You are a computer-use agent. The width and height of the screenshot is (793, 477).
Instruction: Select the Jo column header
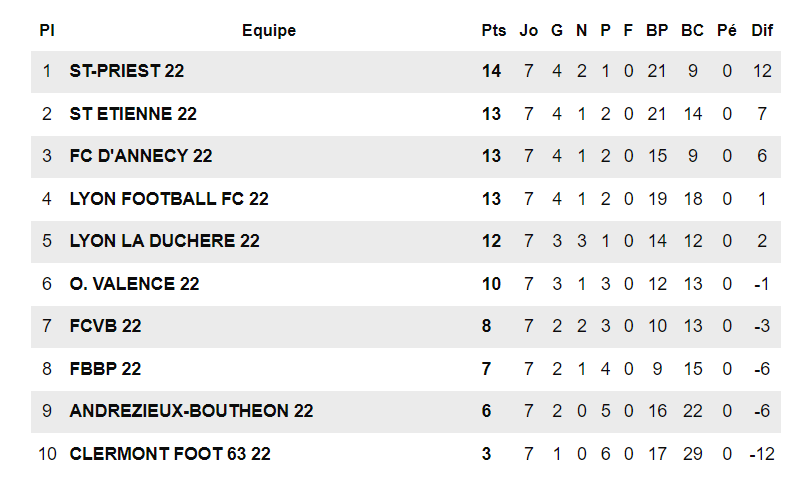coord(529,31)
